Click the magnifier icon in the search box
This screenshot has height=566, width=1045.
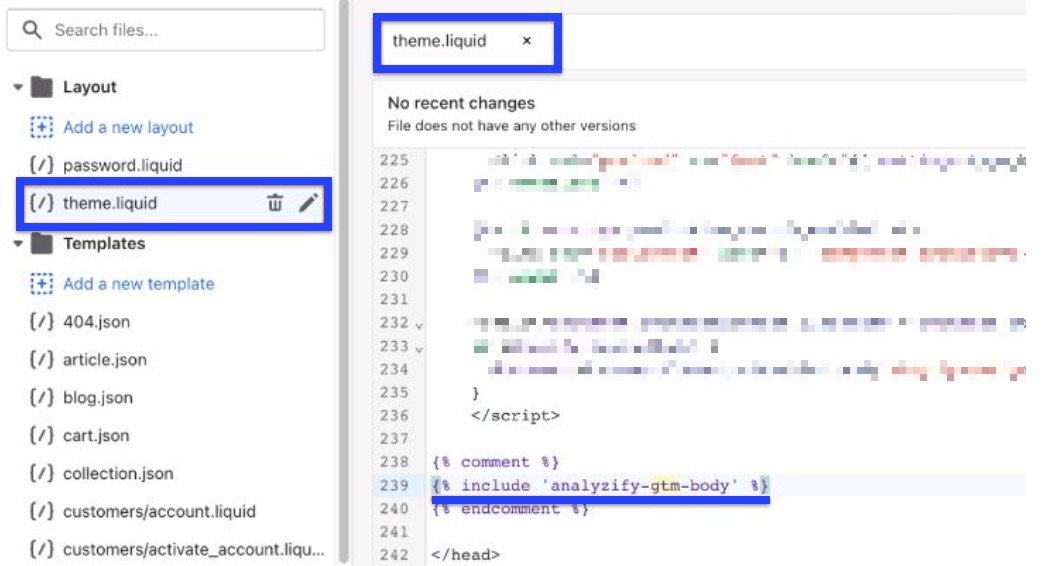pyautogui.click(x=31, y=30)
